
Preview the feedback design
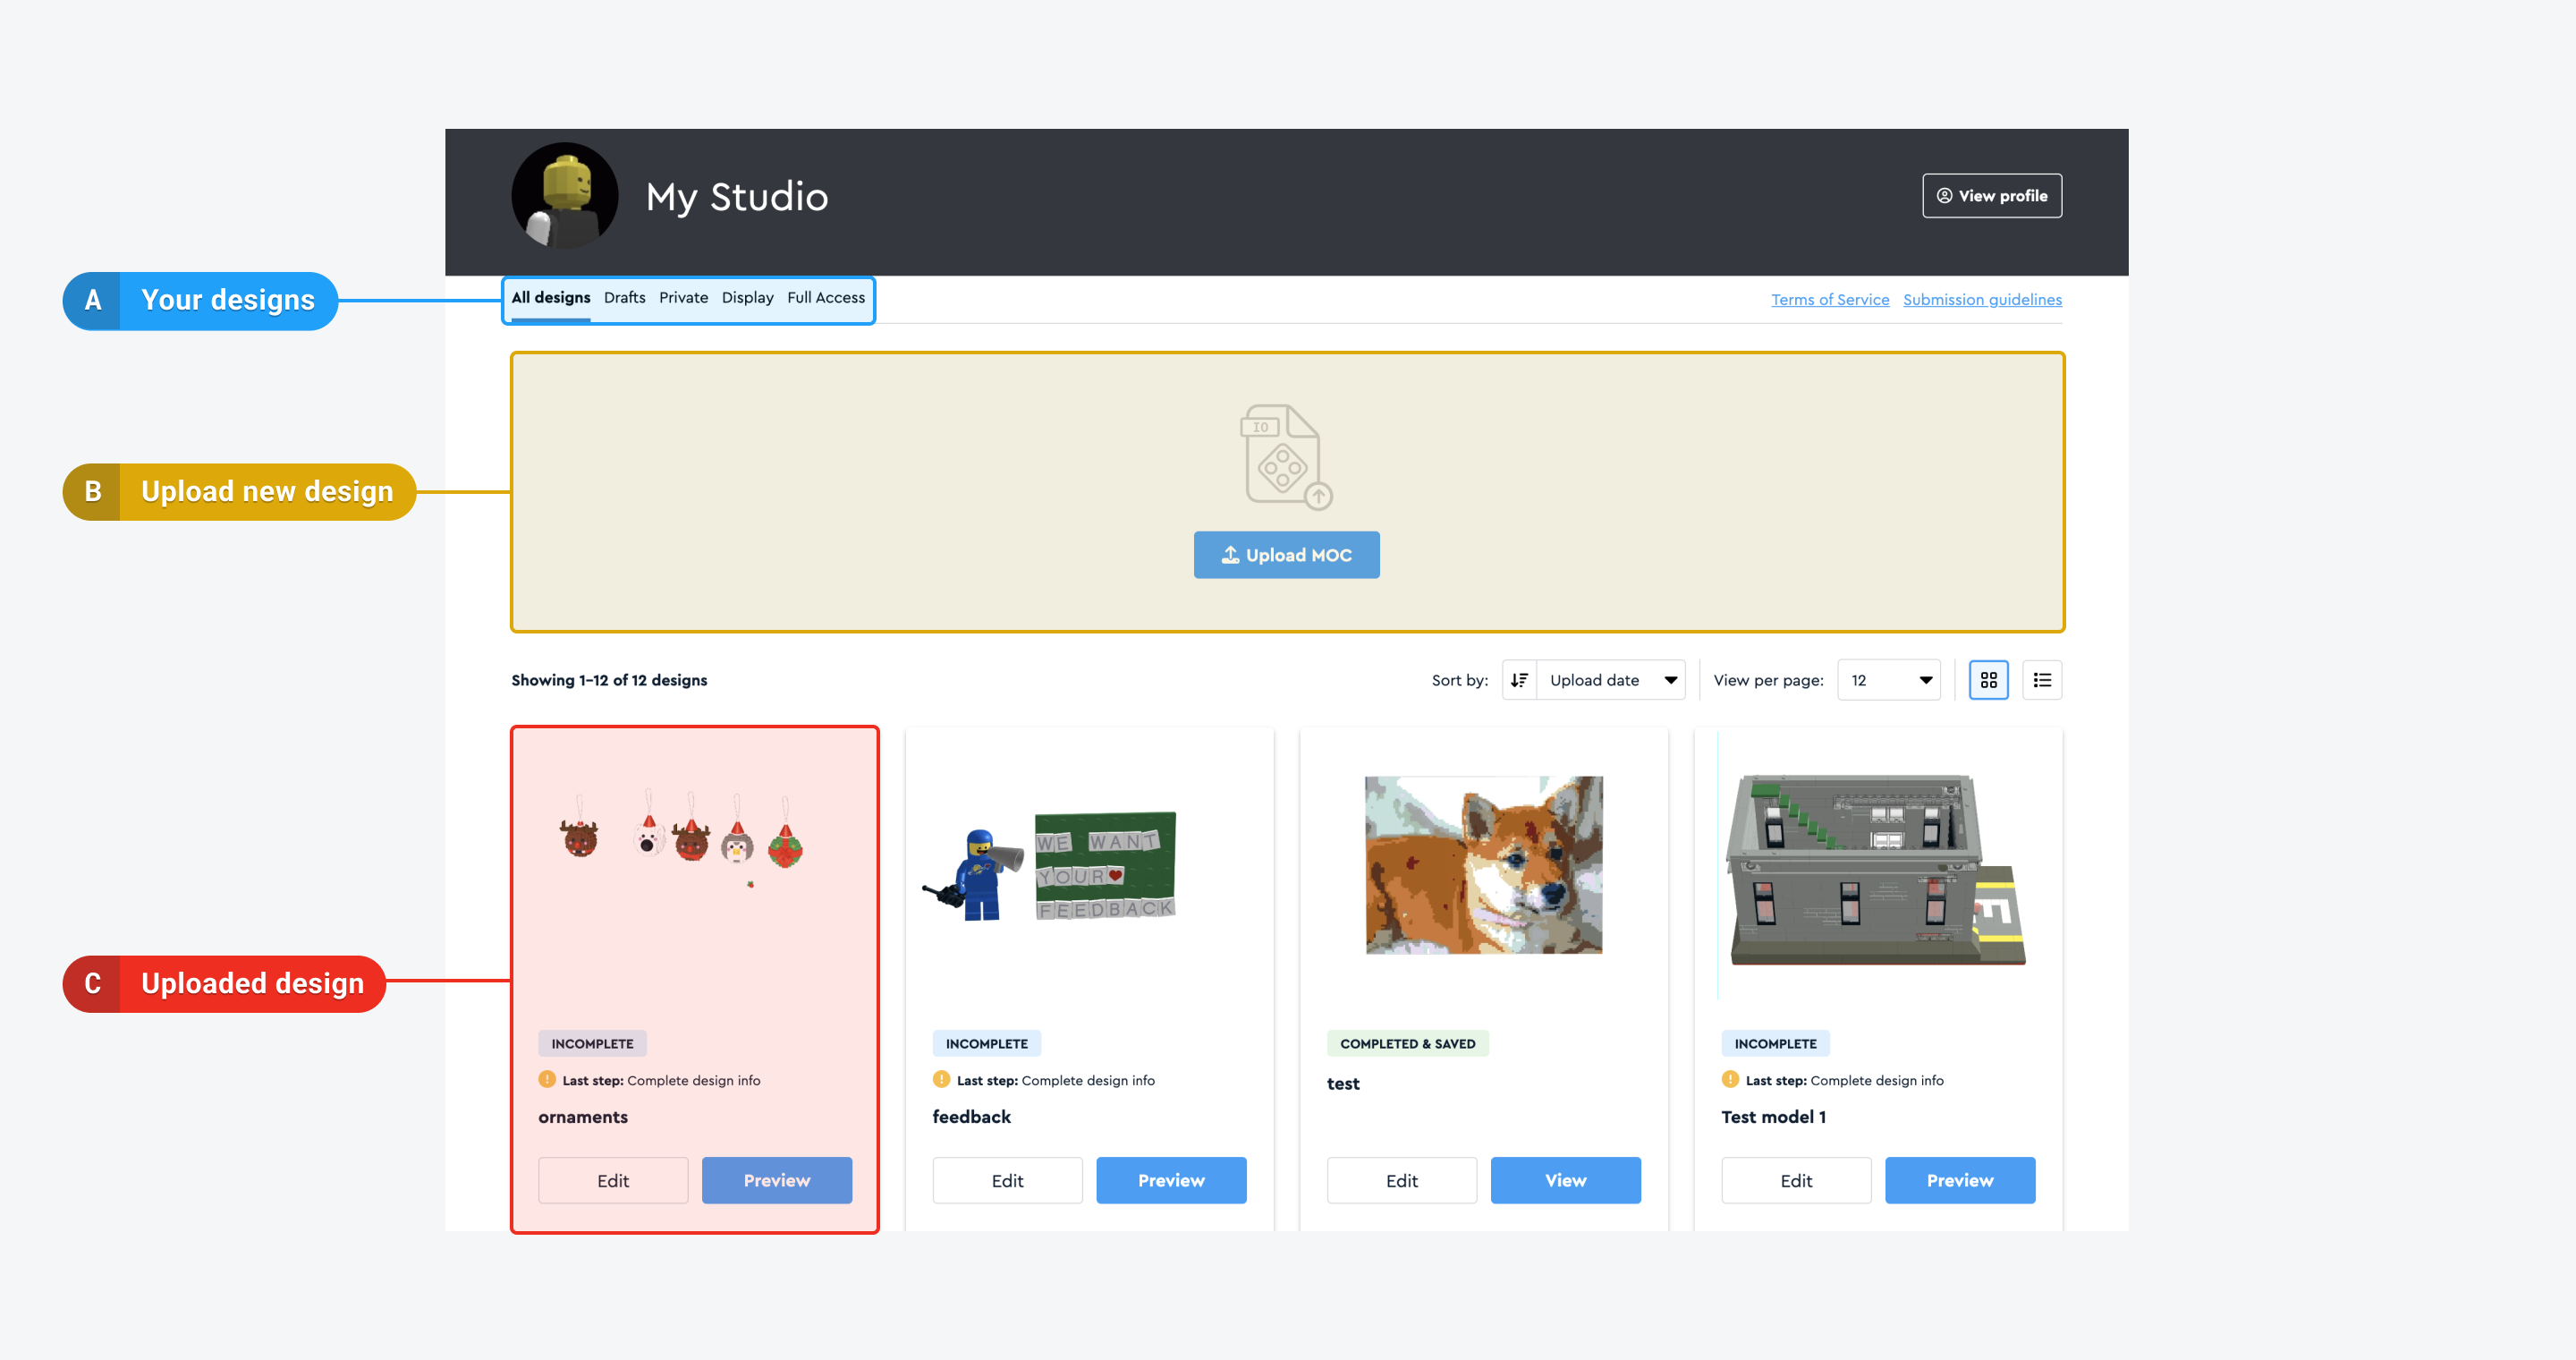tap(1171, 1181)
